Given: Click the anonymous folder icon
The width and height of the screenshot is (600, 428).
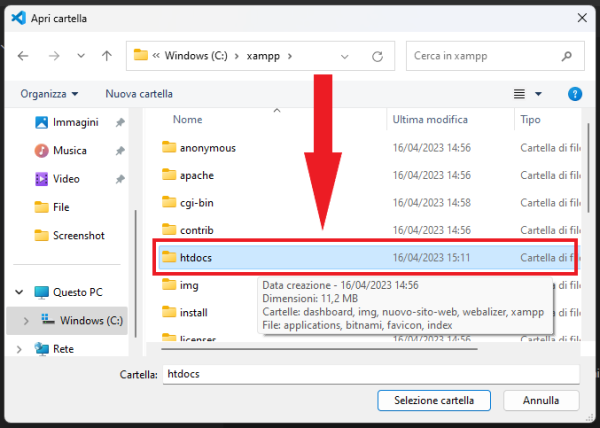Looking at the screenshot, I should 169,147.
